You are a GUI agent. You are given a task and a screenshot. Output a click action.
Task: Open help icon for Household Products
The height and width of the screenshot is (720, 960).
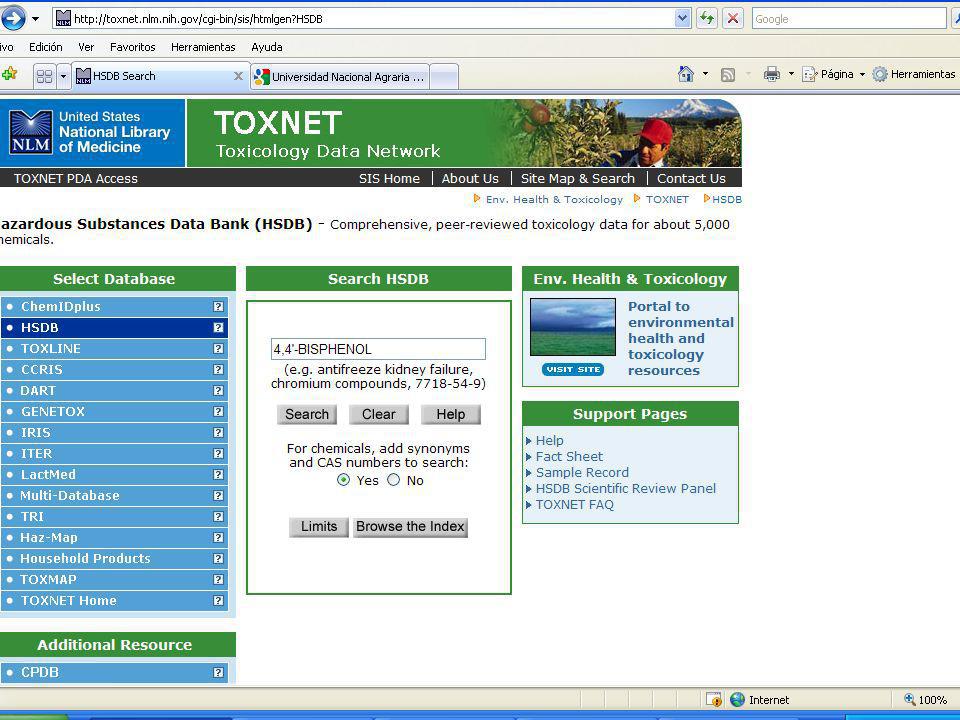click(x=218, y=558)
